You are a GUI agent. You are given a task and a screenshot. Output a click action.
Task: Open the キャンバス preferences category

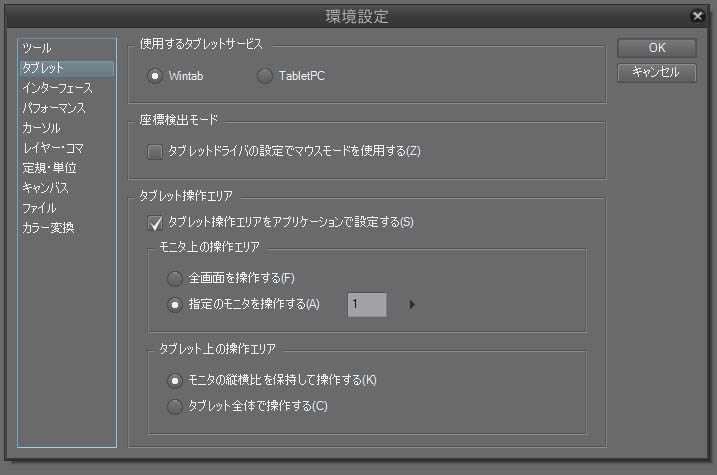click(67, 188)
